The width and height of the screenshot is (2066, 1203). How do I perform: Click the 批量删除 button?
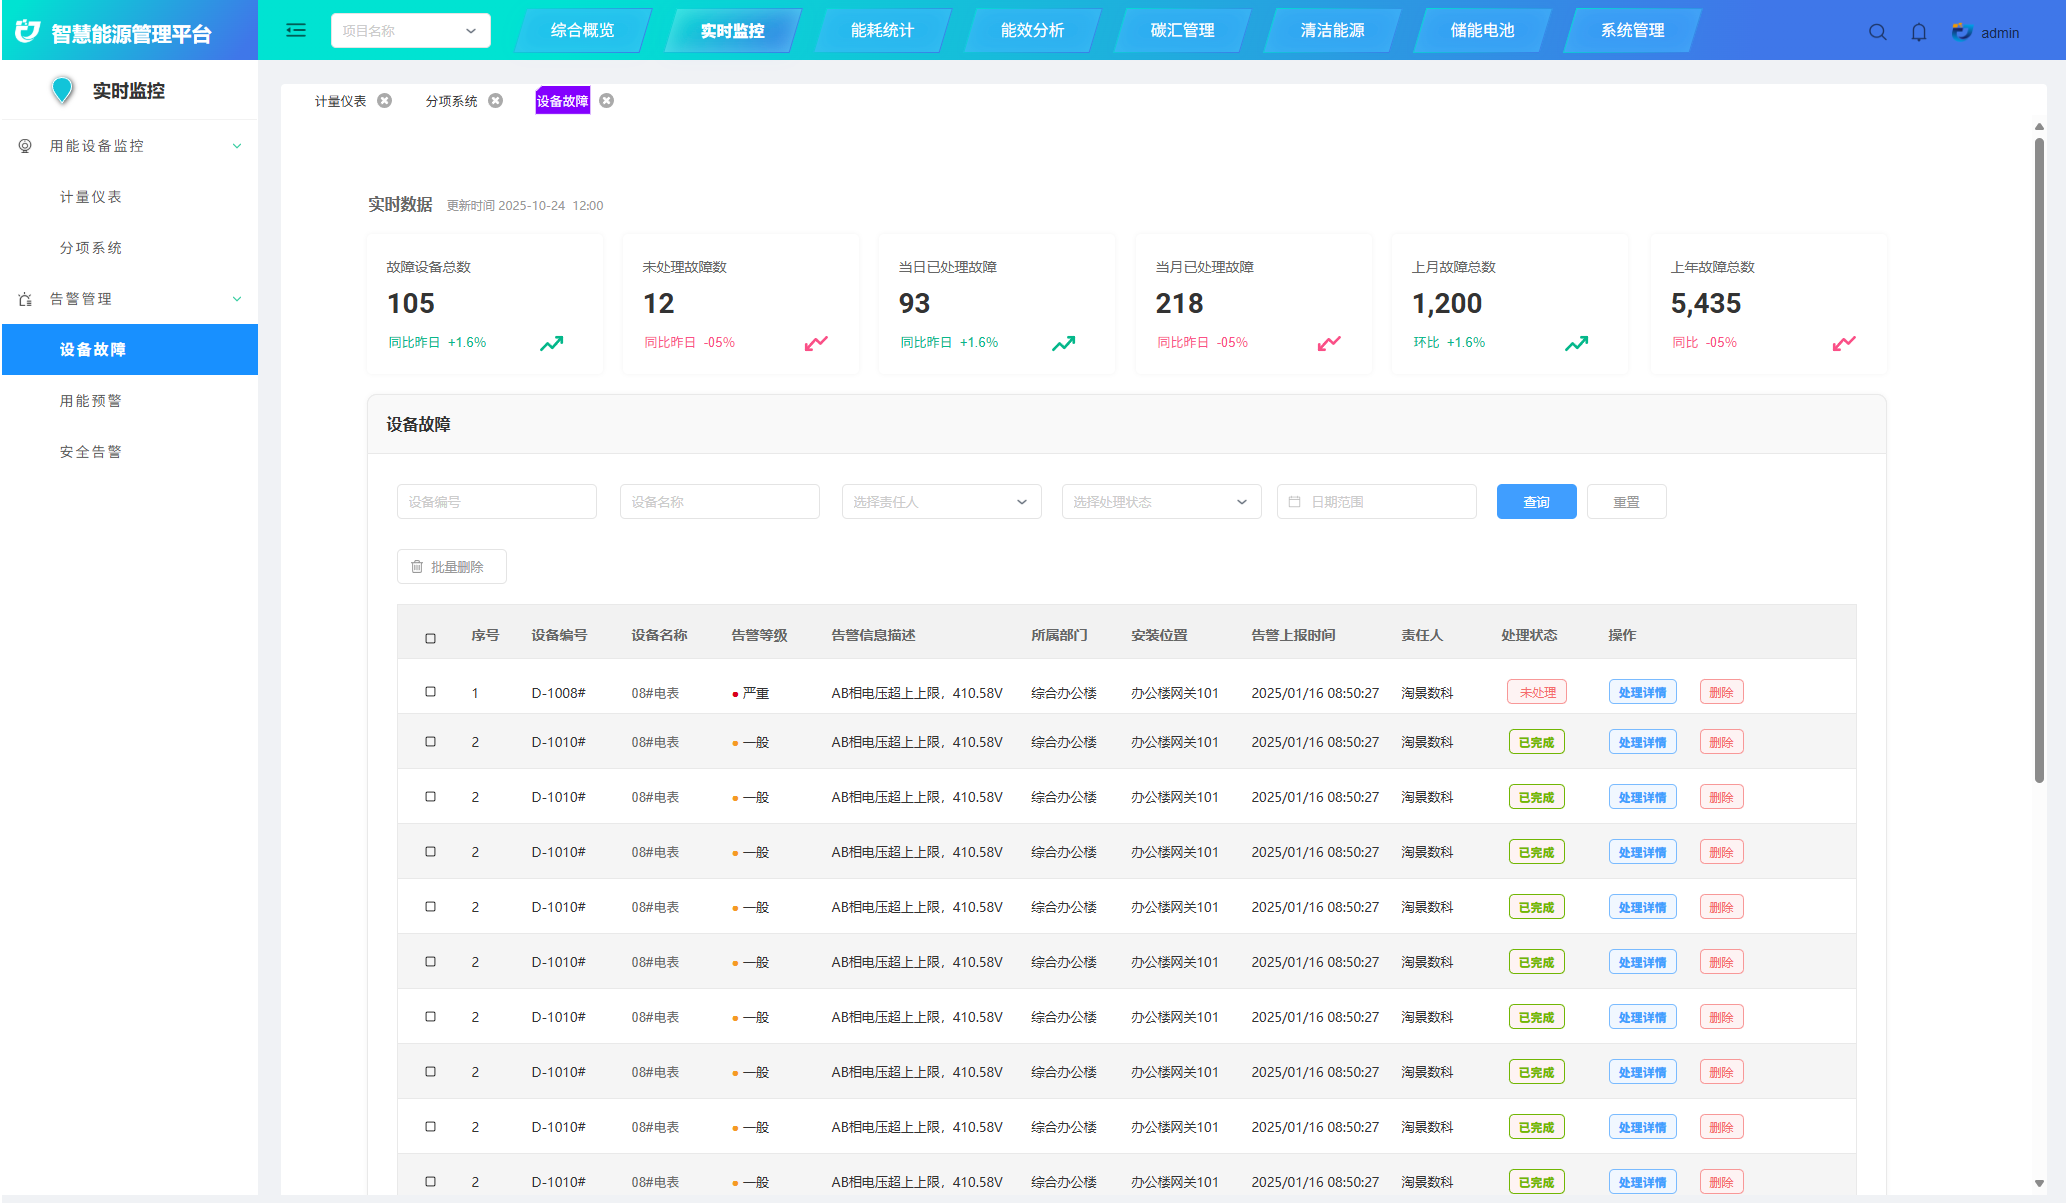coord(452,567)
